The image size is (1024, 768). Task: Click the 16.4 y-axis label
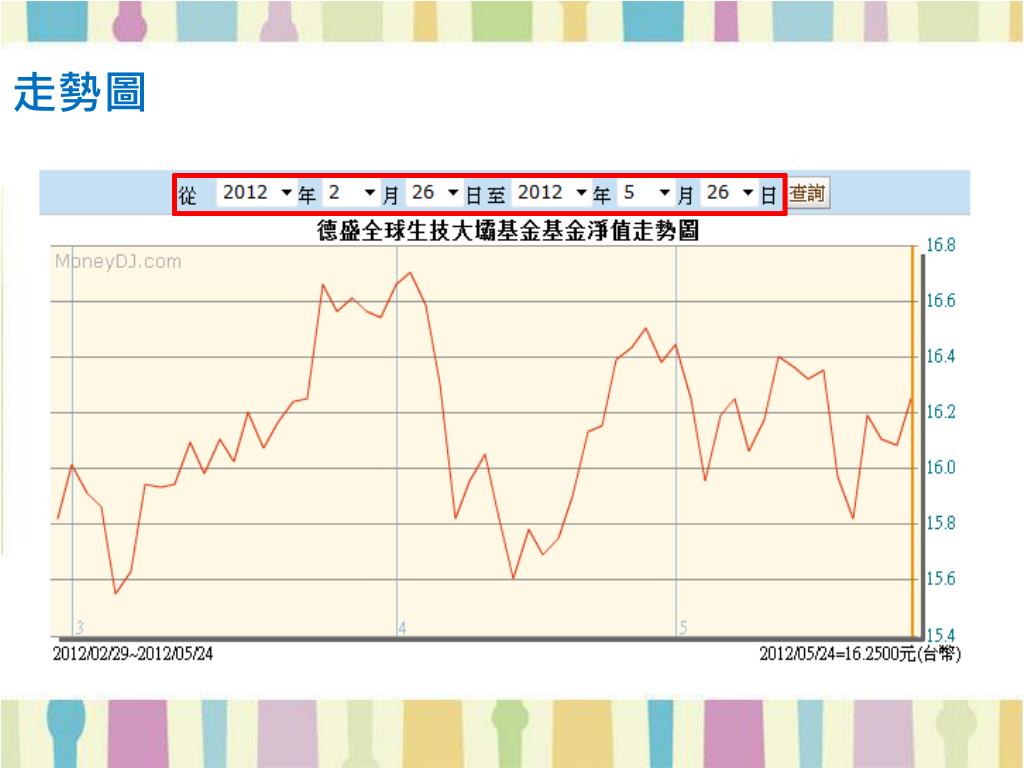940,356
